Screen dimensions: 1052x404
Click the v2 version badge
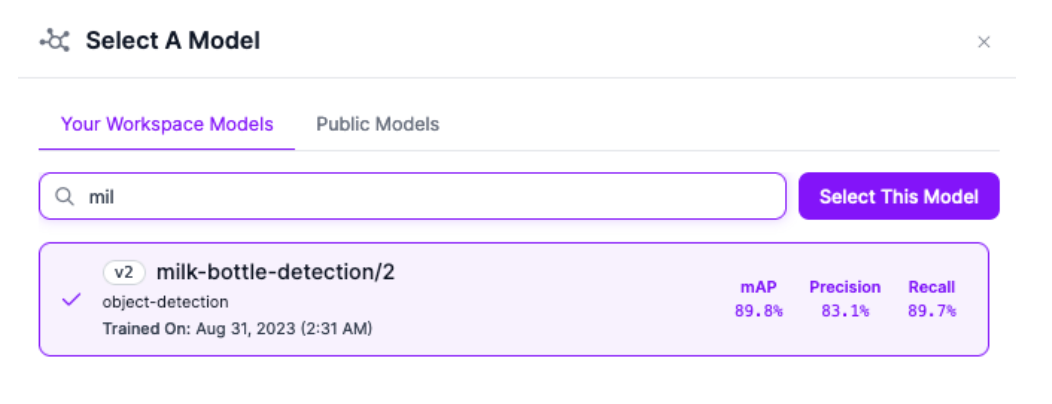click(125, 272)
